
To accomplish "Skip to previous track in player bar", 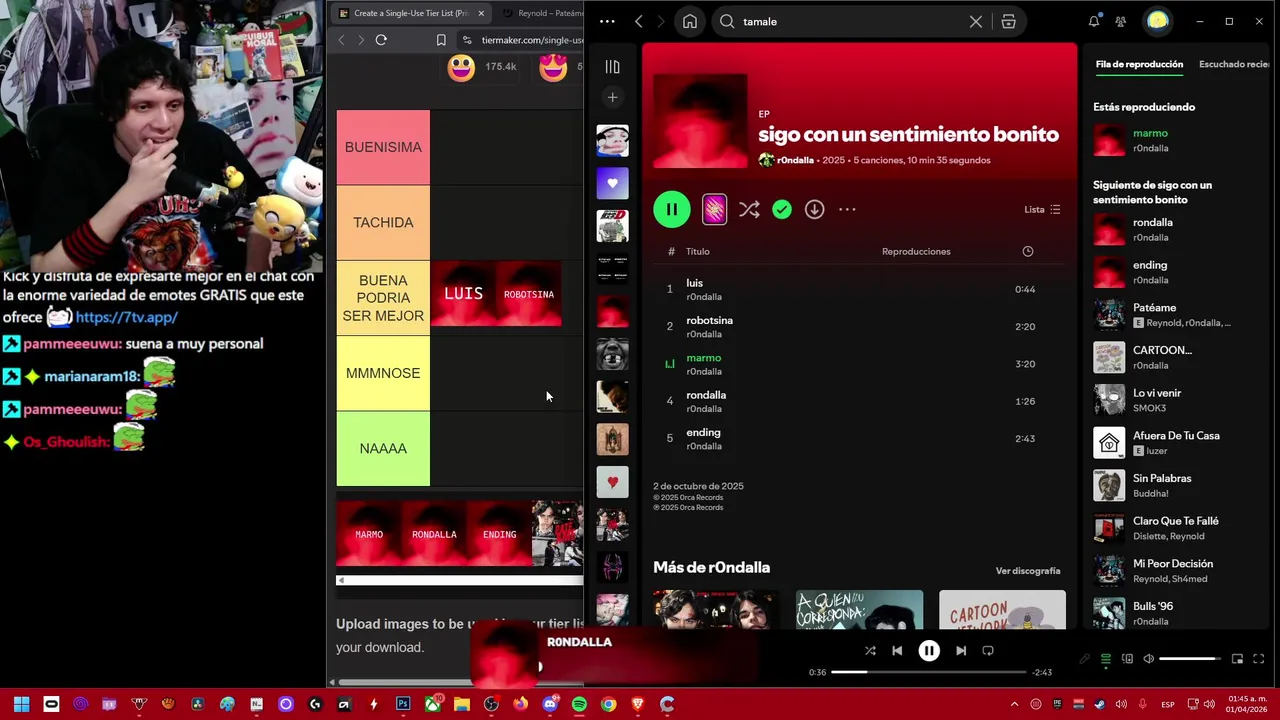I will click(x=897, y=651).
